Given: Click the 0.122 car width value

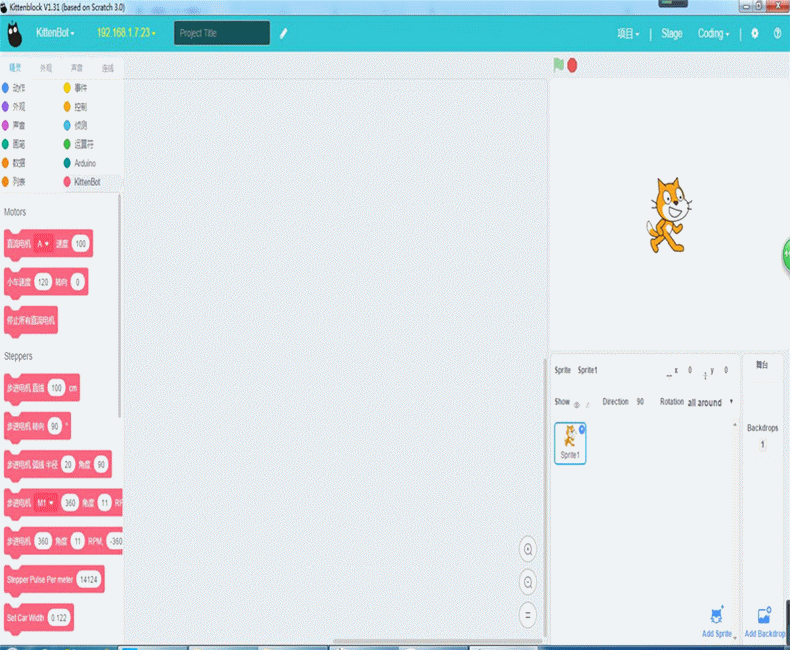Looking at the screenshot, I should [59, 618].
